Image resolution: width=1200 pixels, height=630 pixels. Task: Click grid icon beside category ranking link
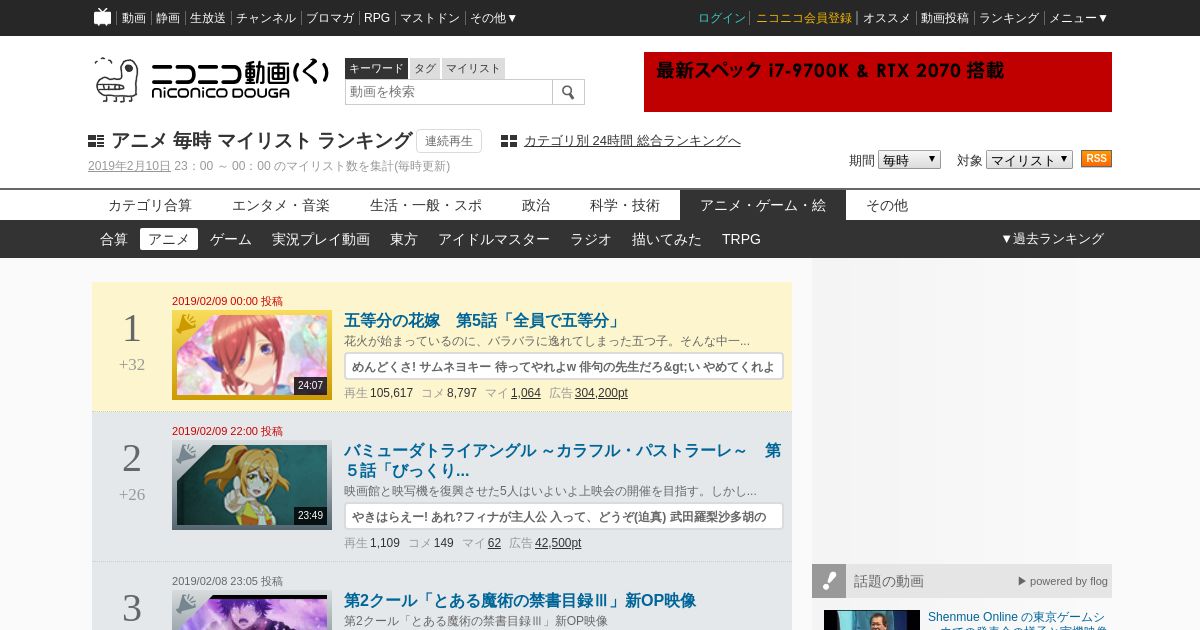pyautogui.click(x=509, y=141)
